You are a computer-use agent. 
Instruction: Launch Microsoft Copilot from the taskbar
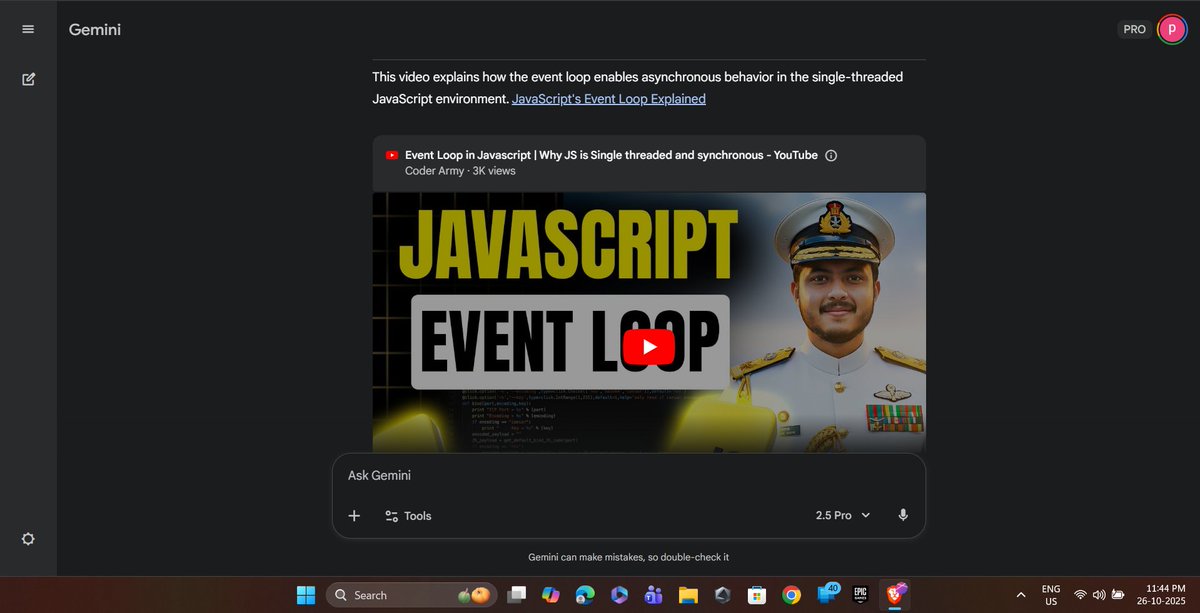[551, 595]
